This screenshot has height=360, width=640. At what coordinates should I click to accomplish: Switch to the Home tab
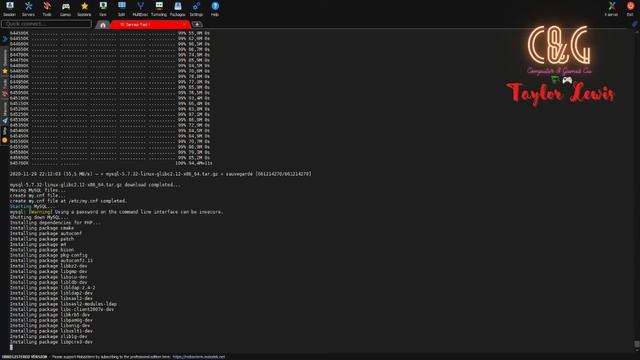pos(103,24)
